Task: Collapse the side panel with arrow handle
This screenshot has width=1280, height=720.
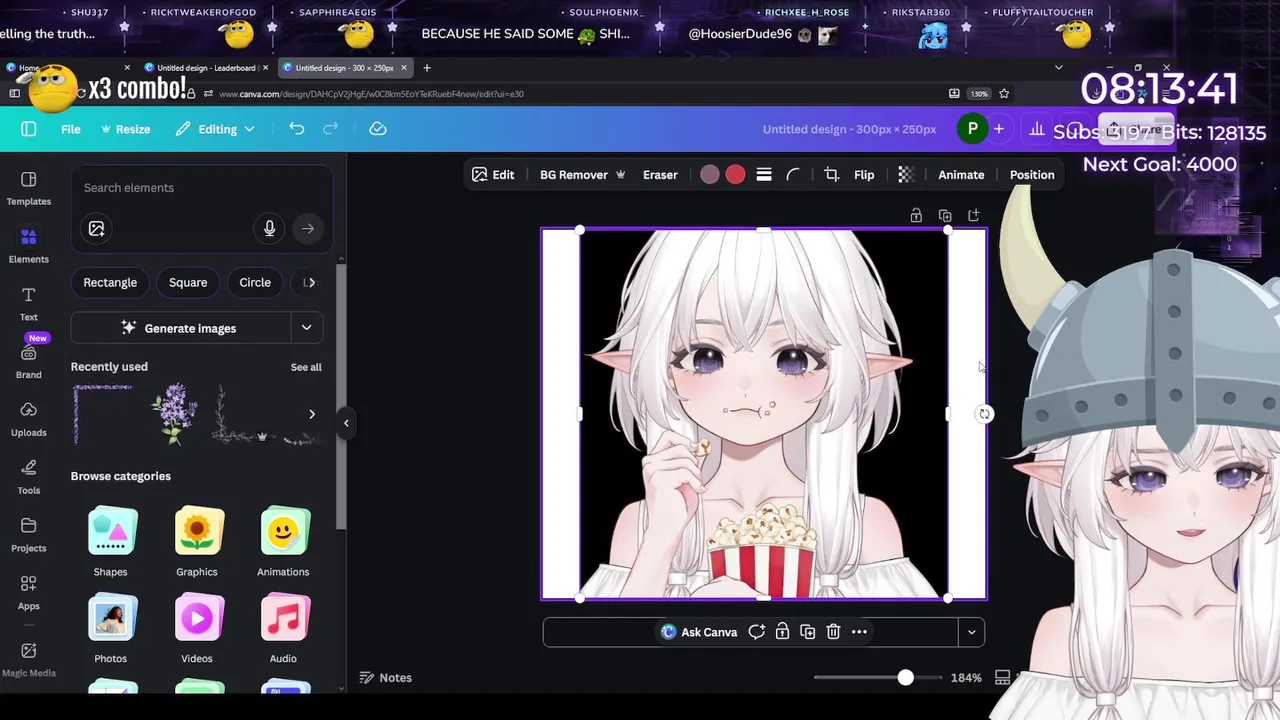Action: click(346, 423)
